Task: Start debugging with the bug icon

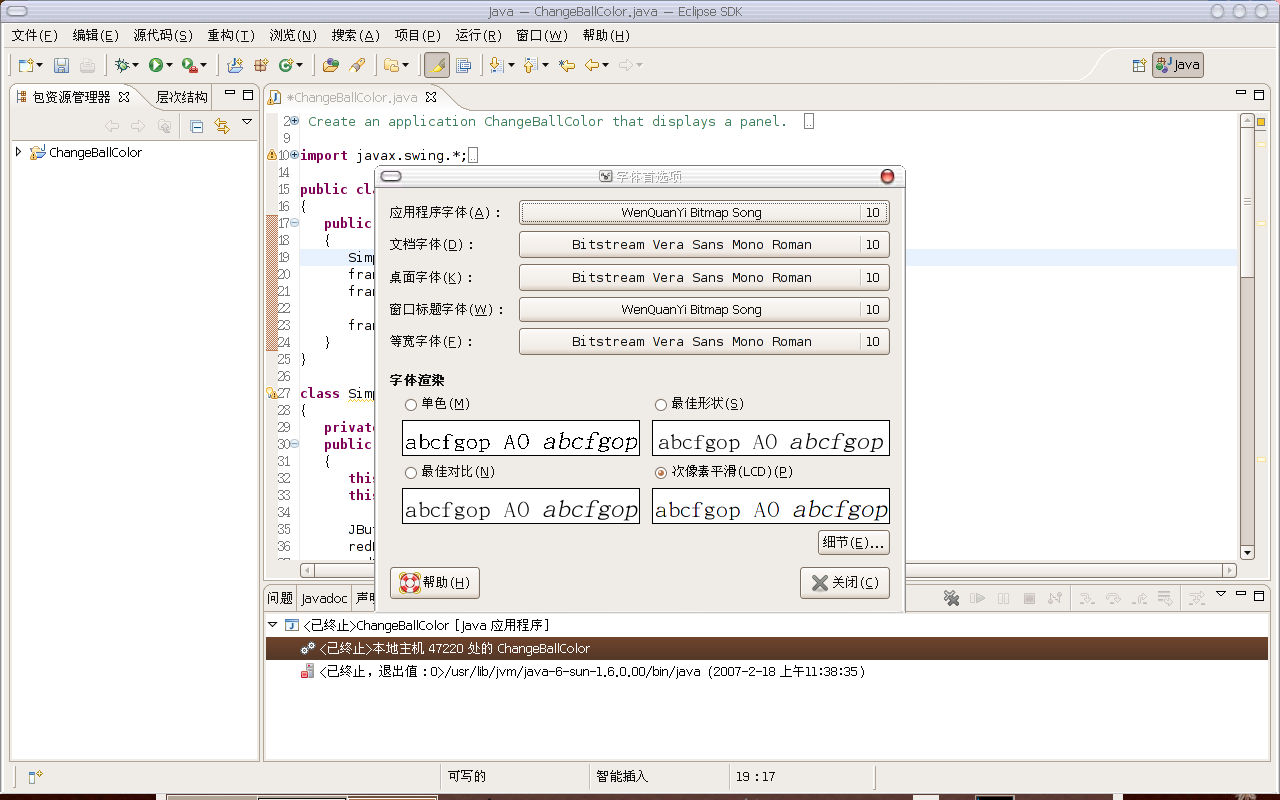Action: [122, 65]
